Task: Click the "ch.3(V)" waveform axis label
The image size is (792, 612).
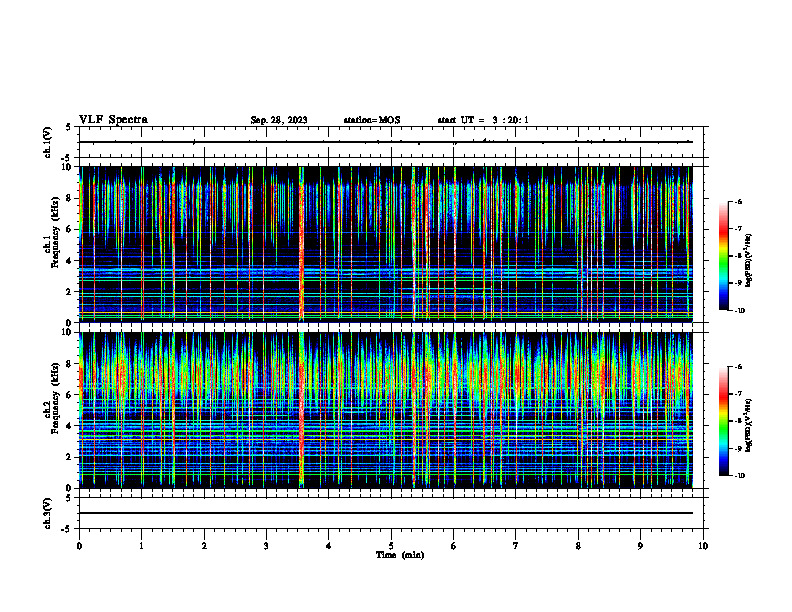Action: coord(48,513)
